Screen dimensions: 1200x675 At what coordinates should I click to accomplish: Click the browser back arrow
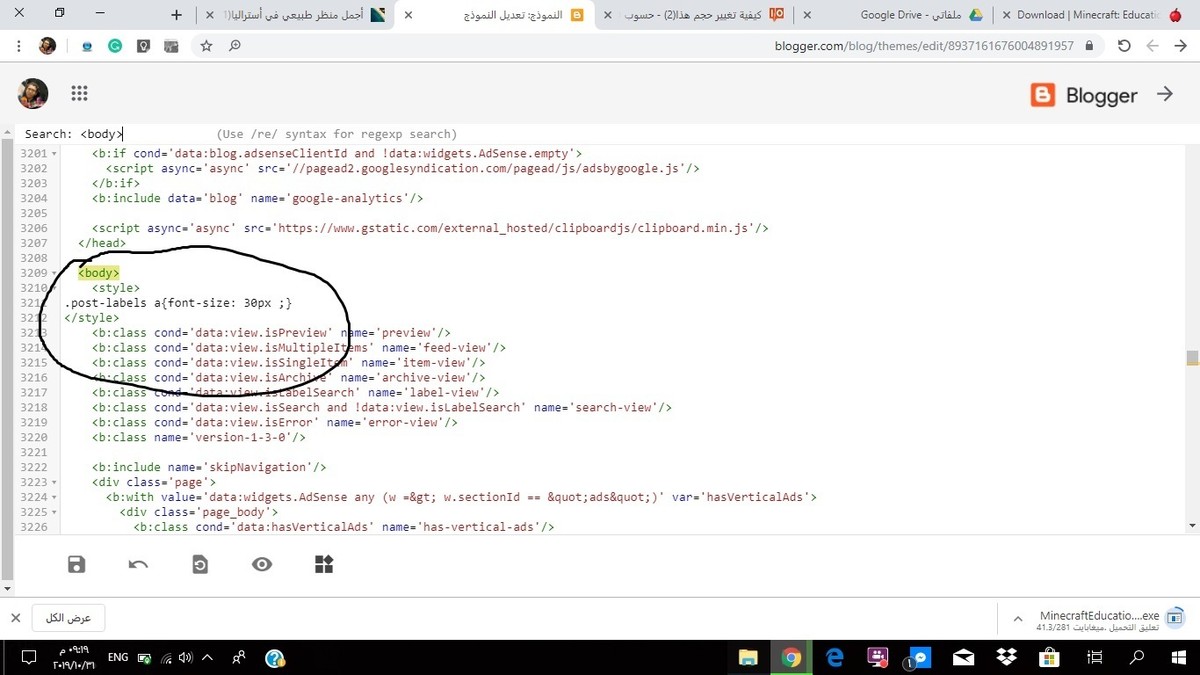coord(1180,46)
